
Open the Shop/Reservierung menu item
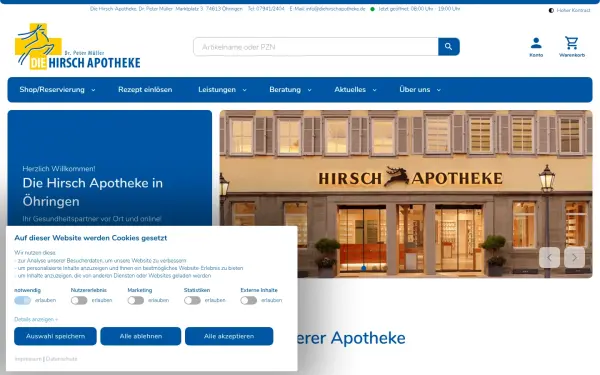[x=52, y=90]
